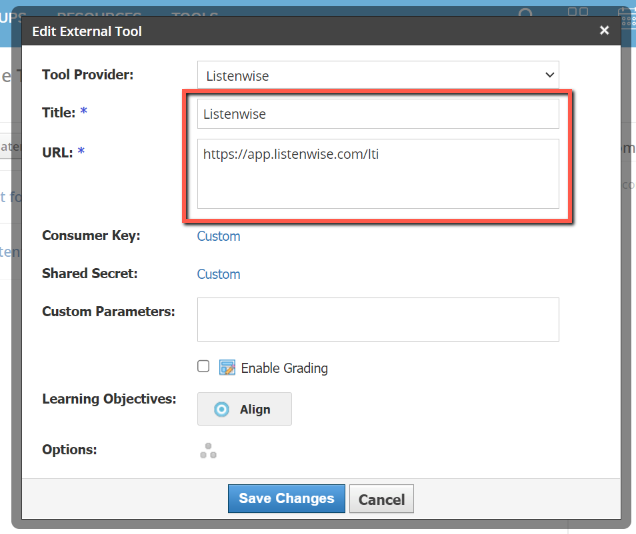Click the Enable Grading label text
Image resolution: width=636 pixels, height=534 pixels.
(x=284, y=368)
